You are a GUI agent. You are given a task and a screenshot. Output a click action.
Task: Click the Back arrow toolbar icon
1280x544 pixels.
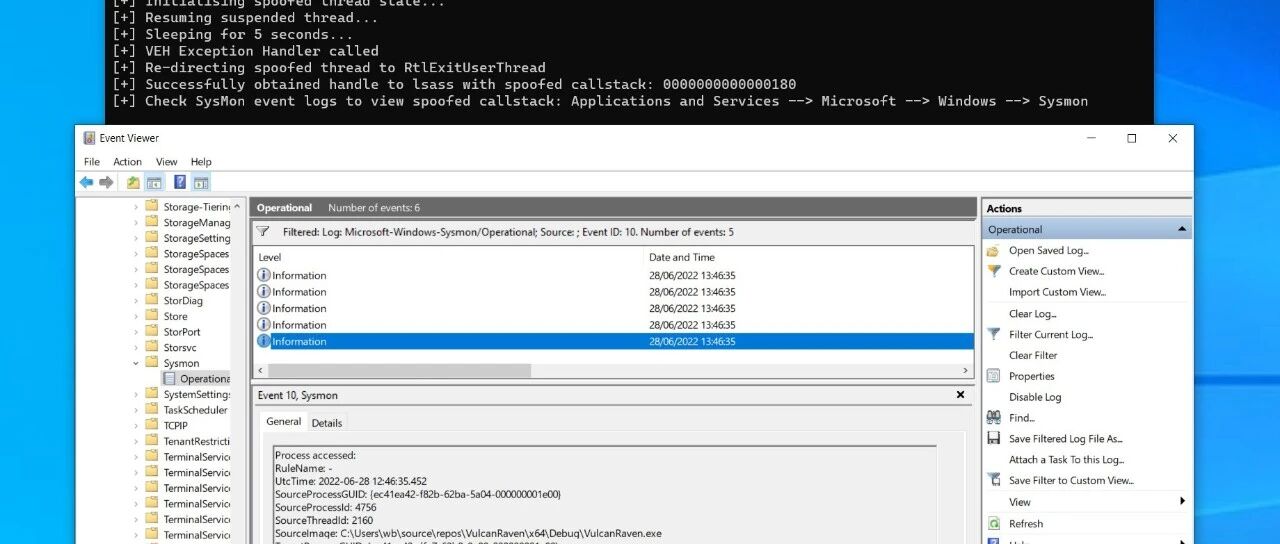pos(86,182)
